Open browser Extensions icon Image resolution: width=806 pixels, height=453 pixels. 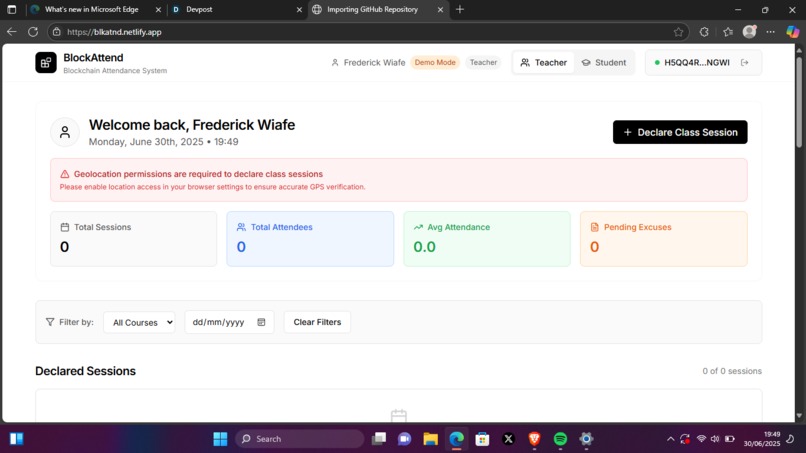tap(704, 32)
